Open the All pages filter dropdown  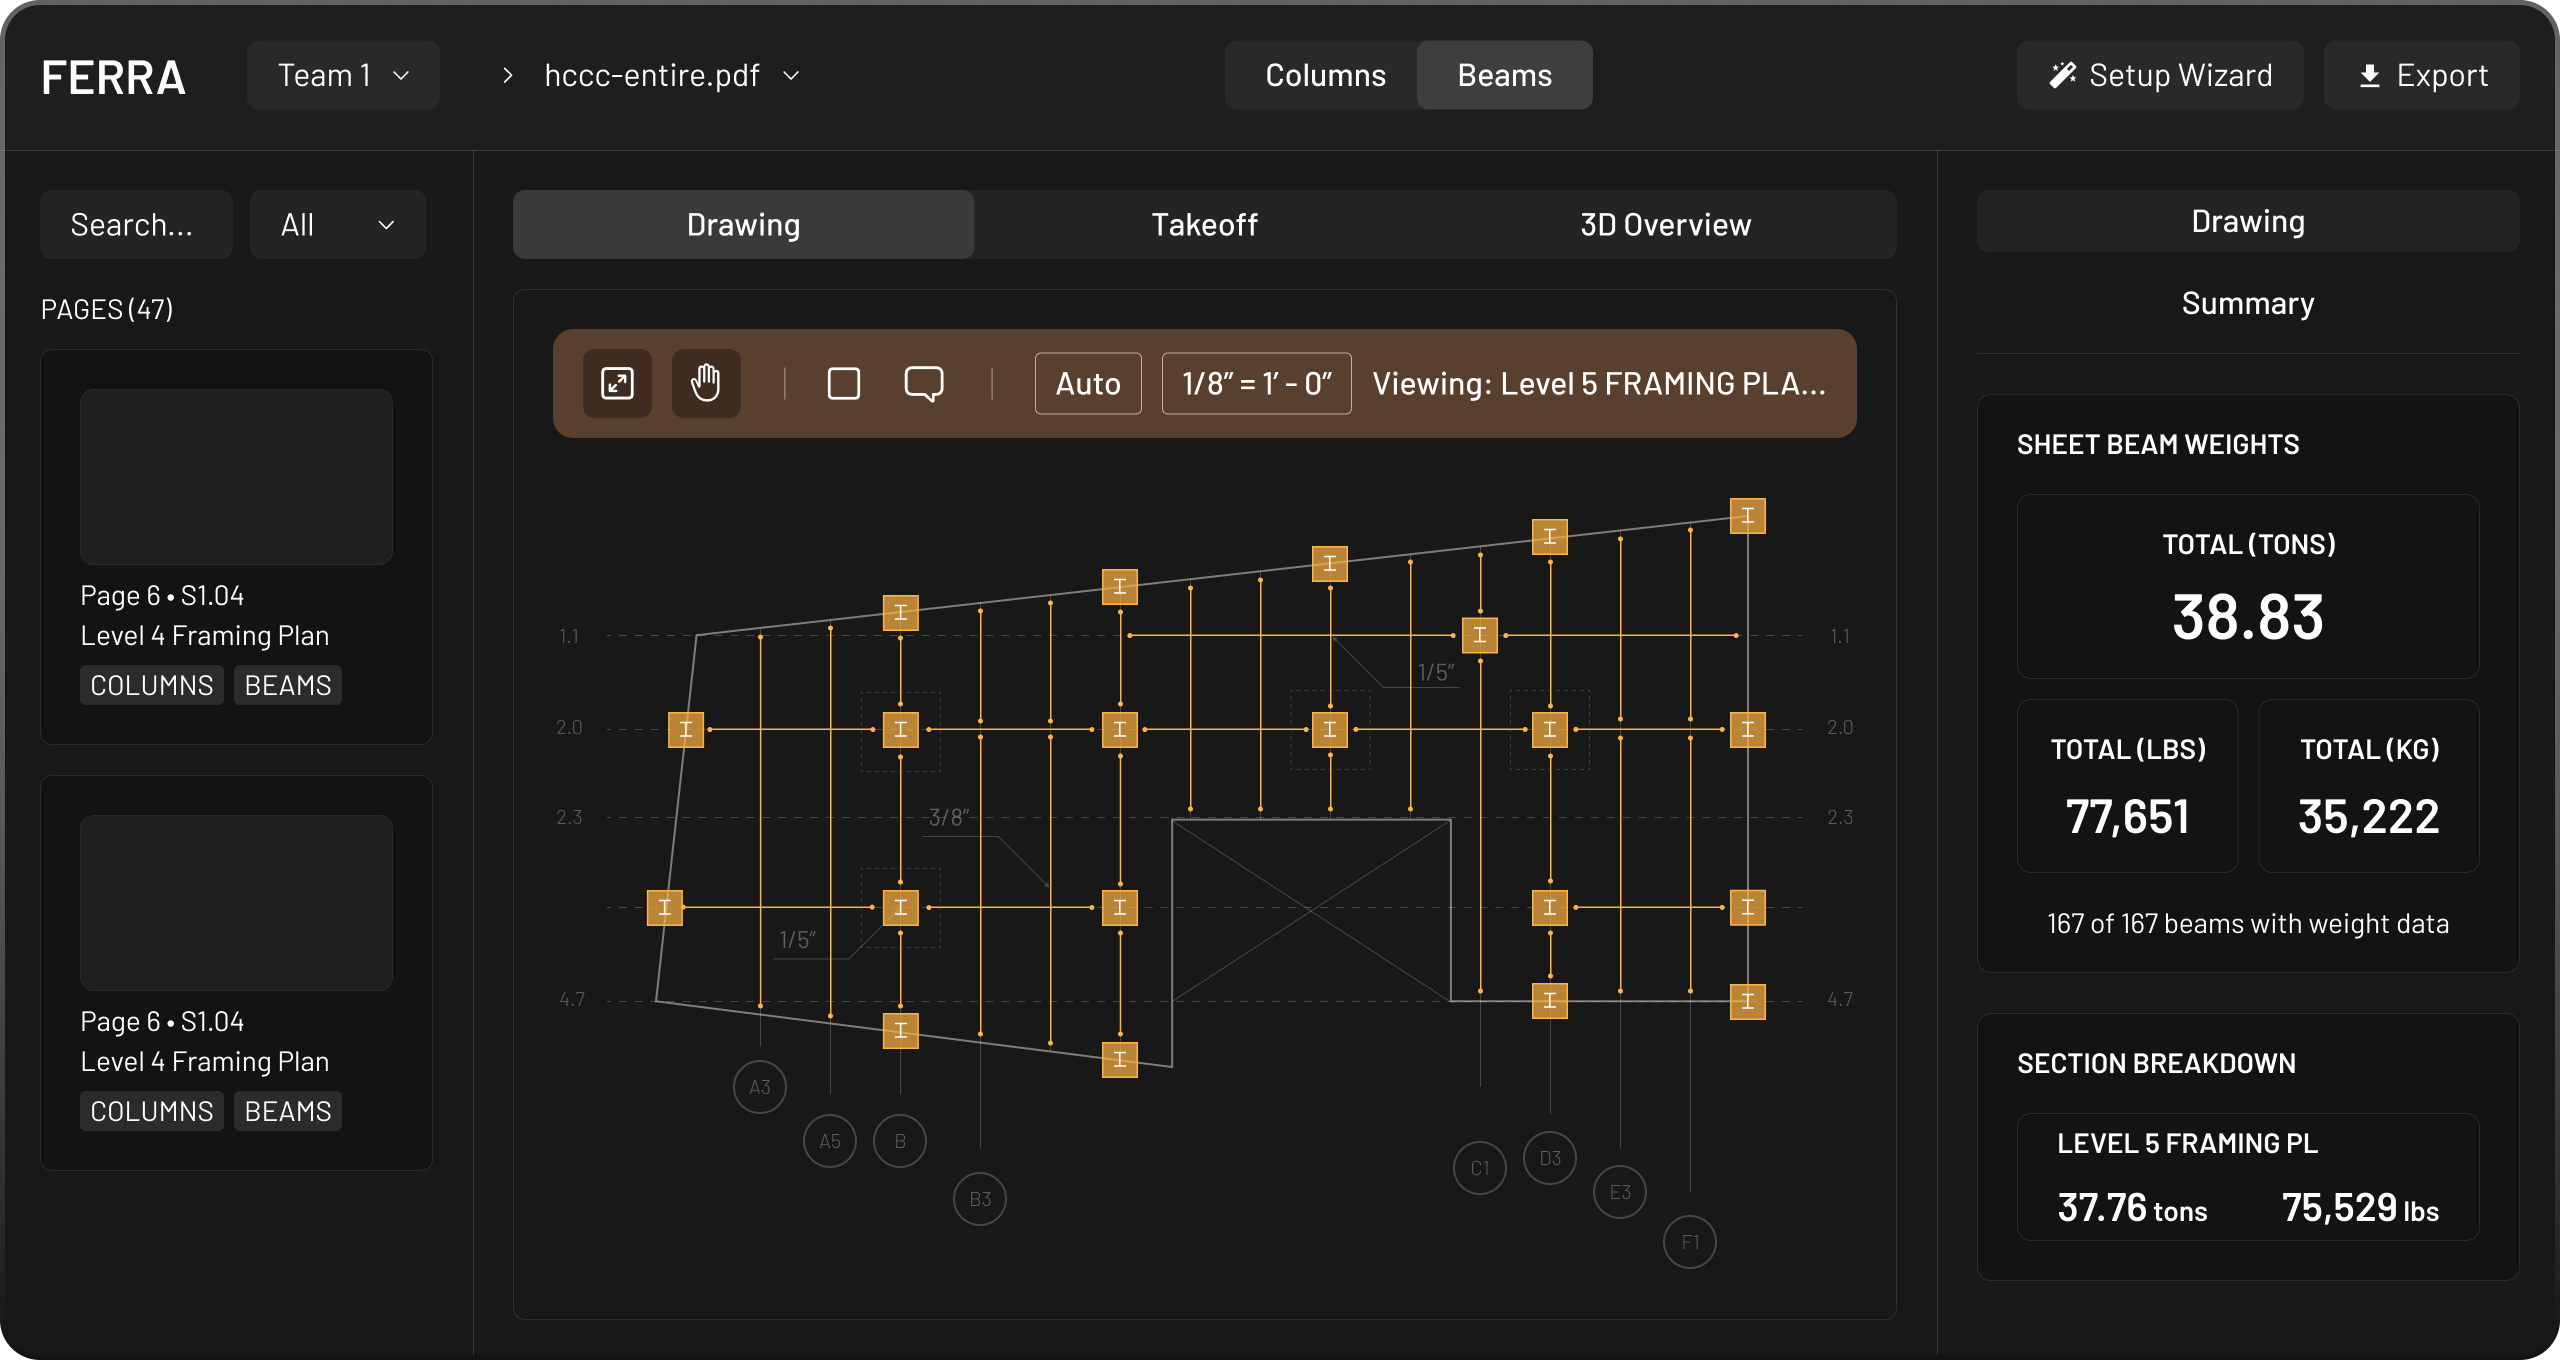tap(337, 225)
